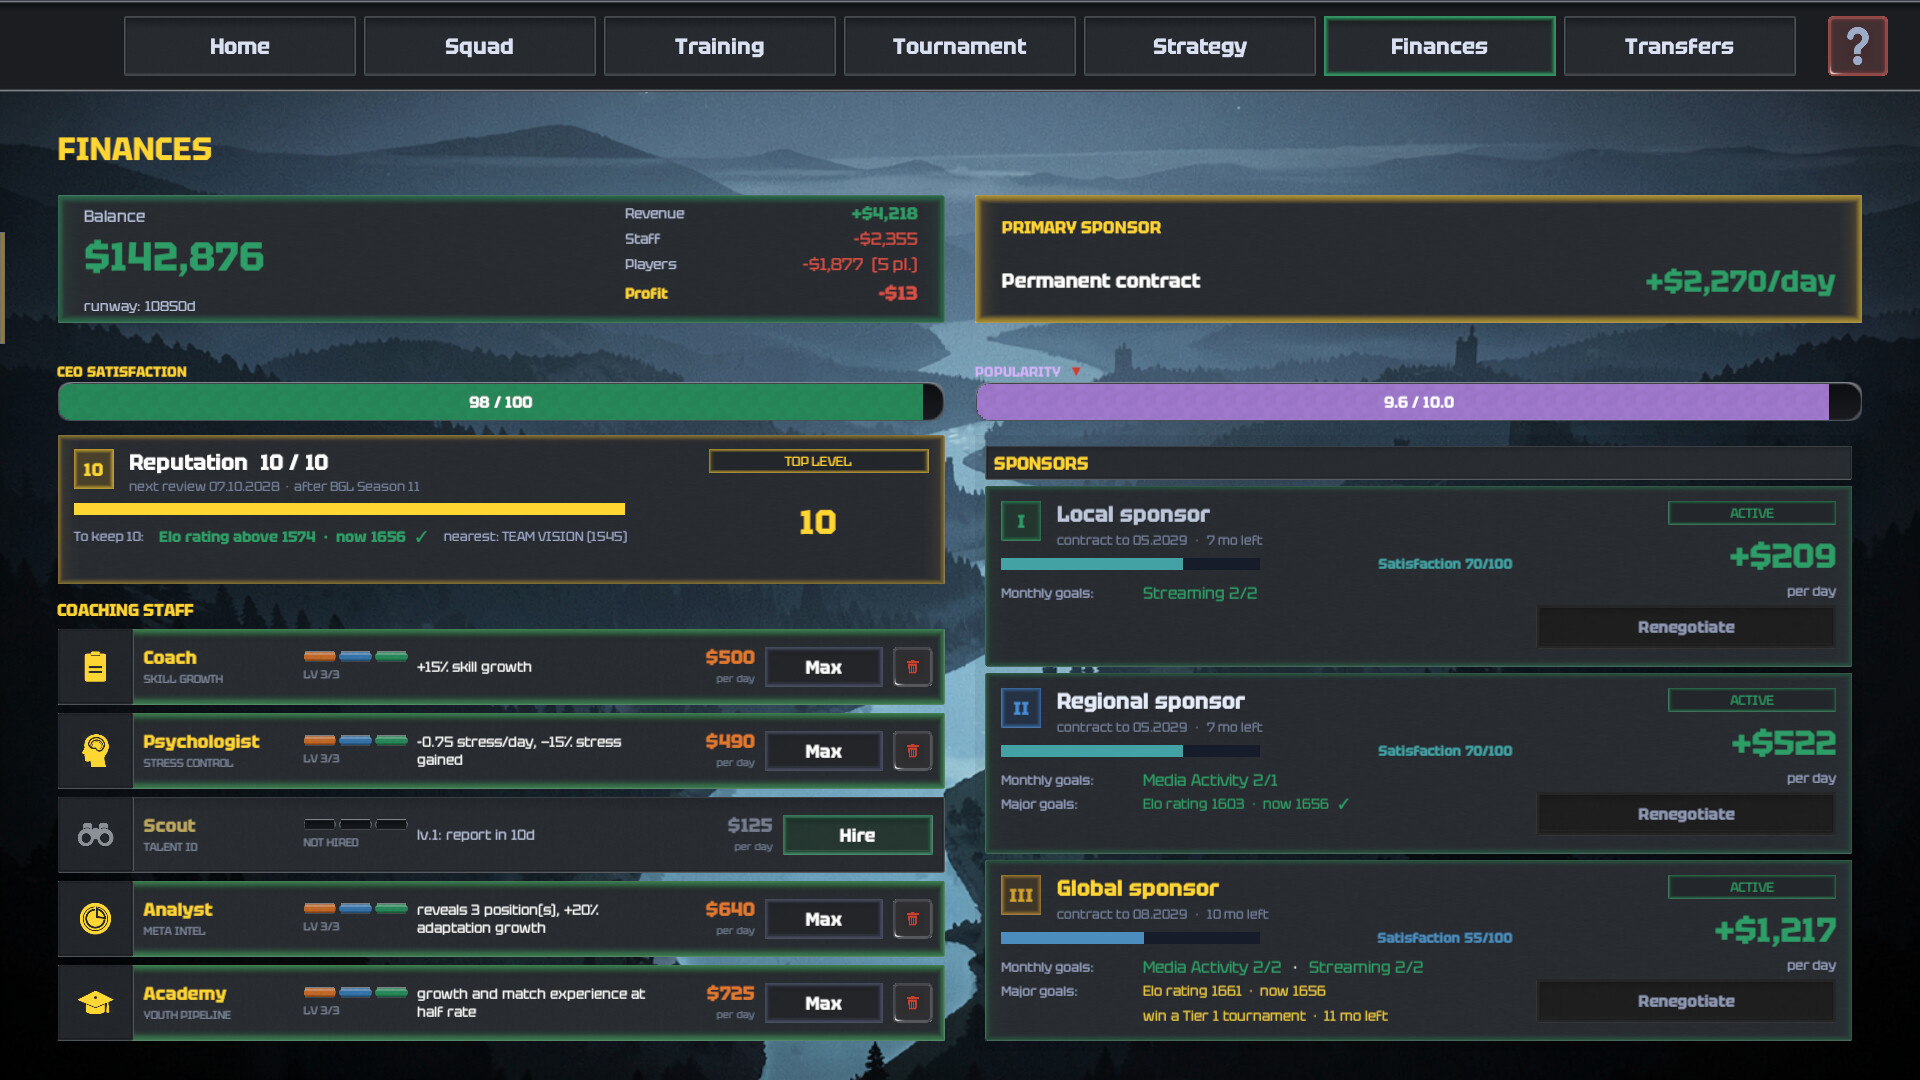Click the Primary Sponsor permanent contract panel
Screen dimensions: 1920x1080
(1418, 259)
